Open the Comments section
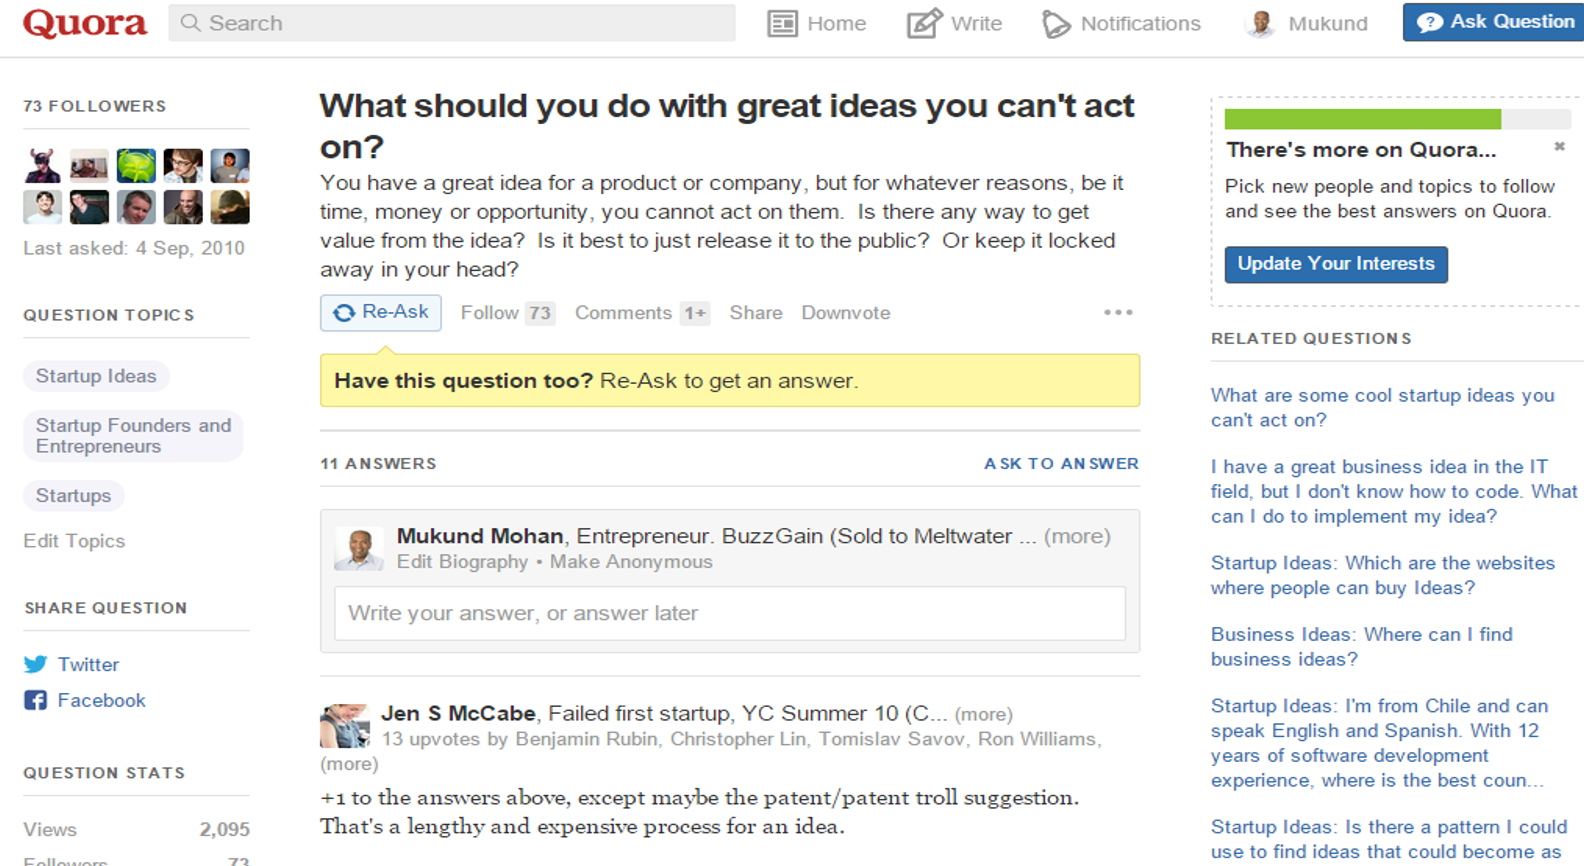The height and width of the screenshot is (866, 1584). [623, 313]
